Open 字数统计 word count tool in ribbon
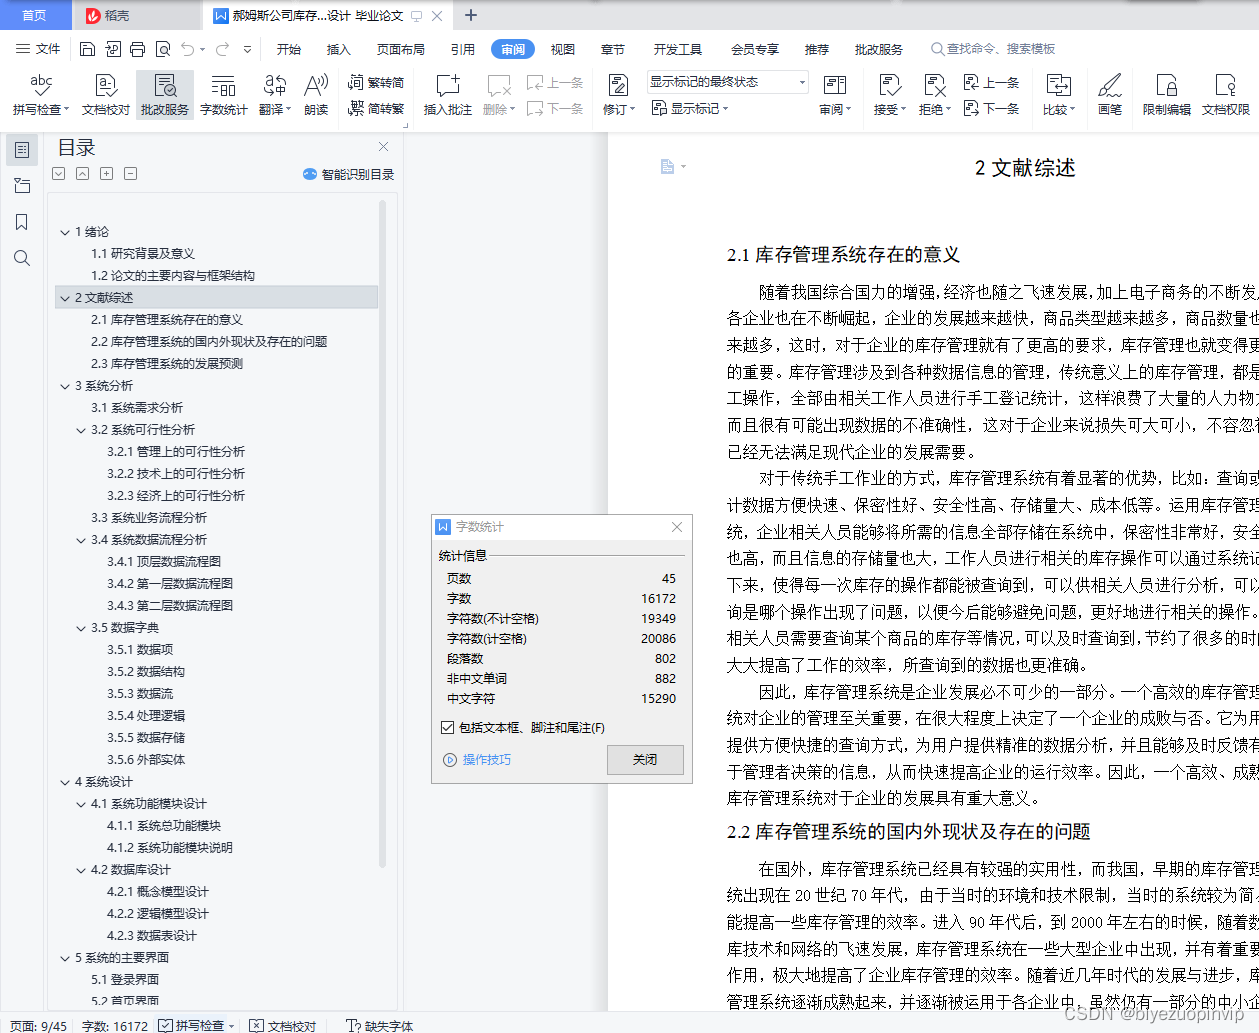This screenshot has width=1259, height=1033. pyautogui.click(x=223, y=95)
